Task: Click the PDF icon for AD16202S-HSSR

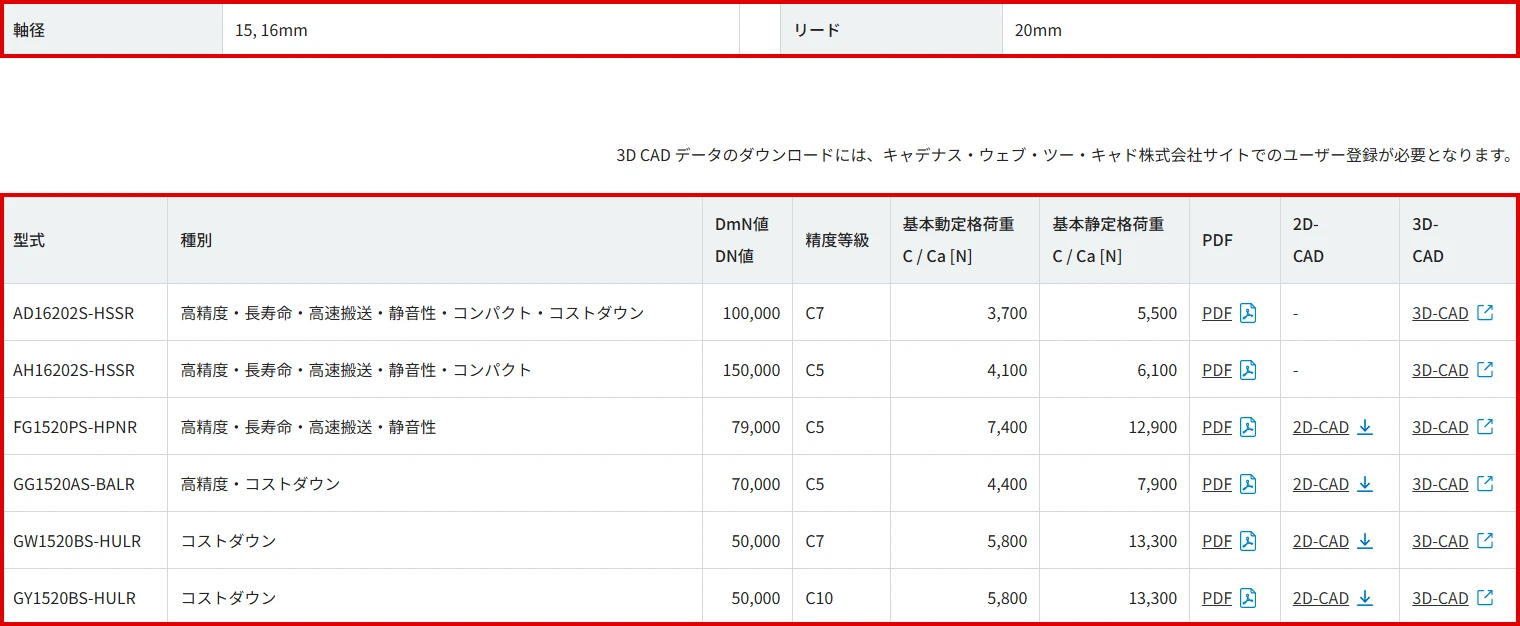Action: pos(1246,313)
